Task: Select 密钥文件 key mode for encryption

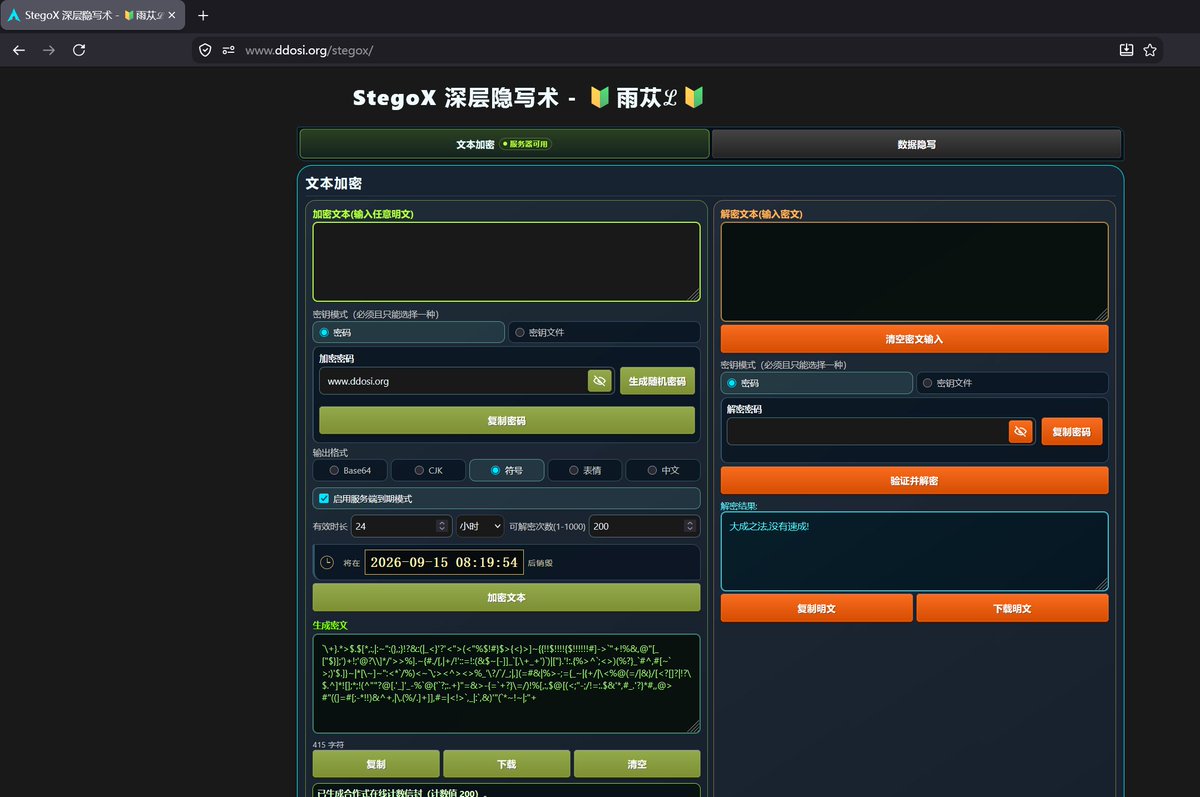Action: click(x=604, y=332)
